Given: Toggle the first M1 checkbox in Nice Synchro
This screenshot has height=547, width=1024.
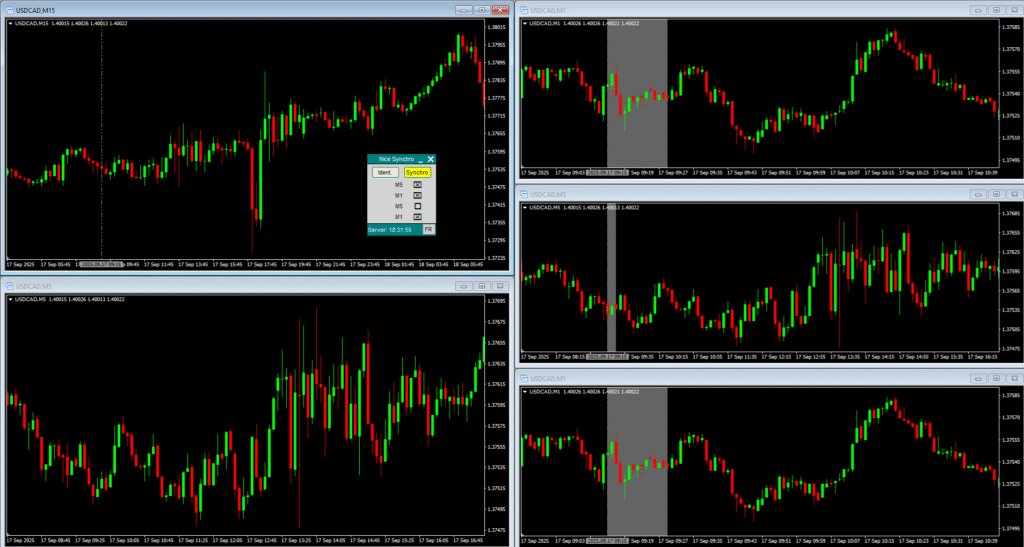Looking at the screenshot, I should coord(418,195).
